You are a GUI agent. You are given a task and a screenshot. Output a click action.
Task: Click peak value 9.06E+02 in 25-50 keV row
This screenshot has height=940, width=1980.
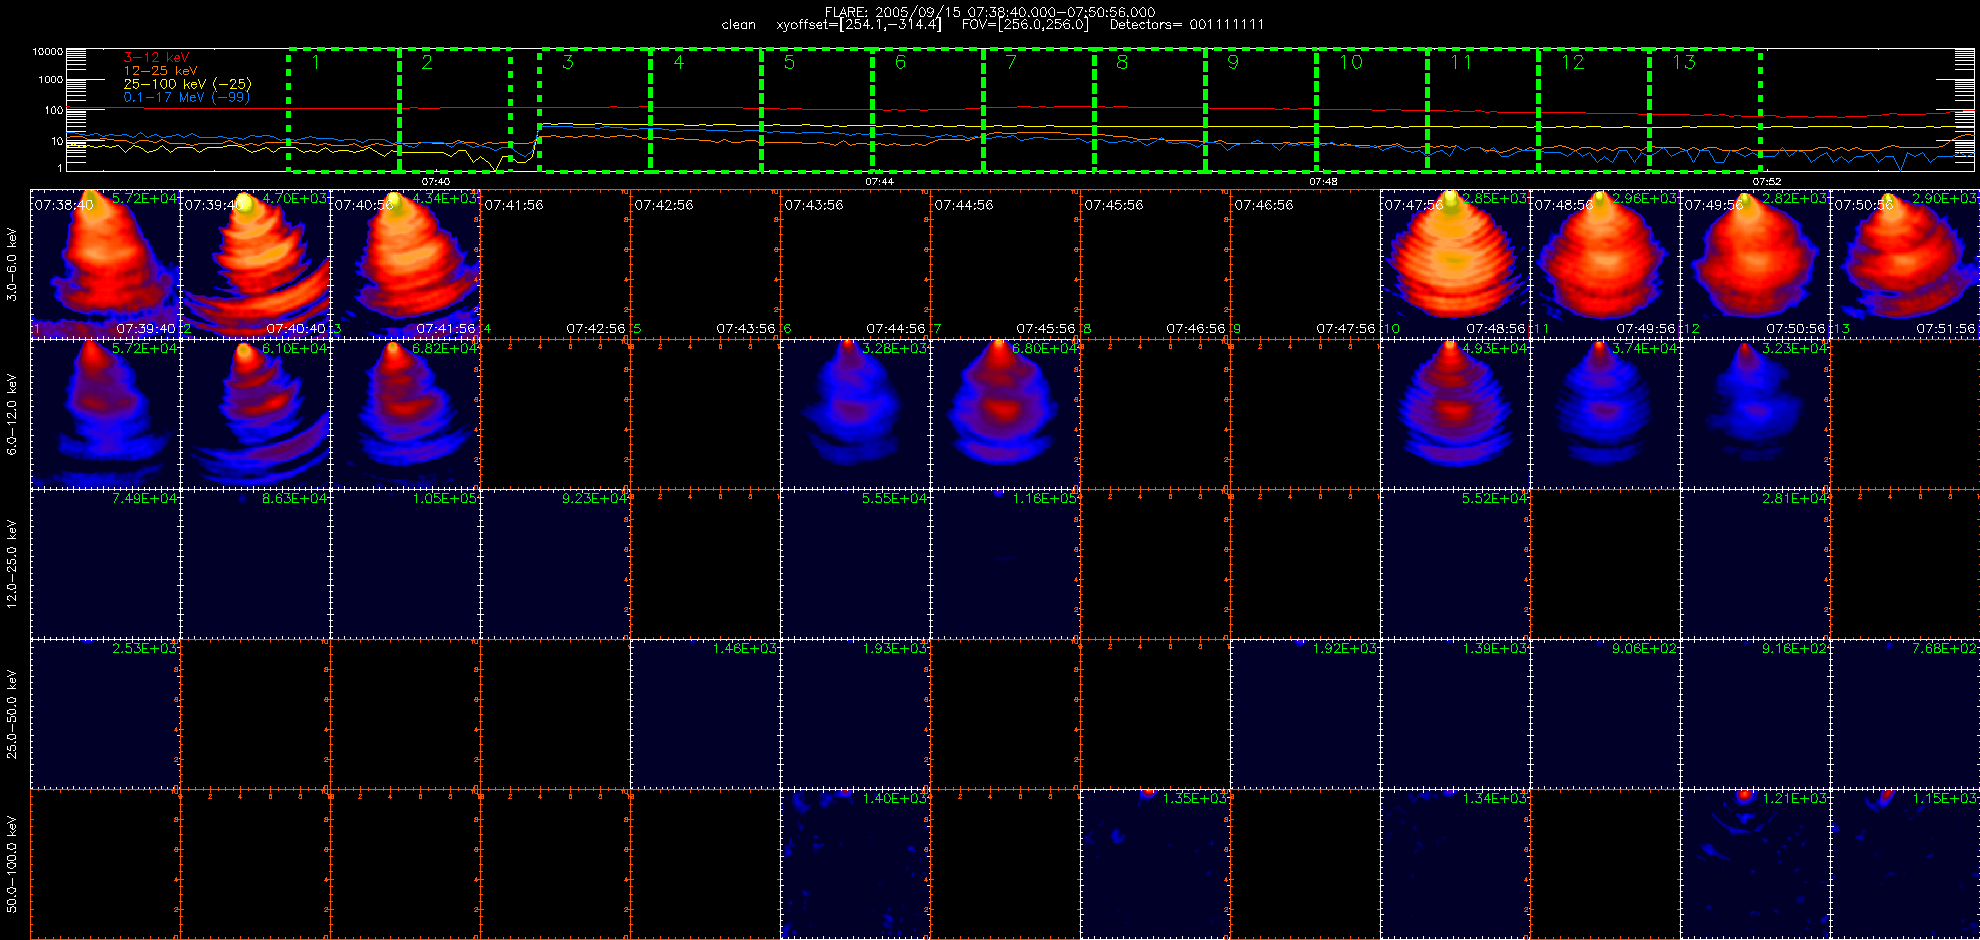[x=1645, y=649]
